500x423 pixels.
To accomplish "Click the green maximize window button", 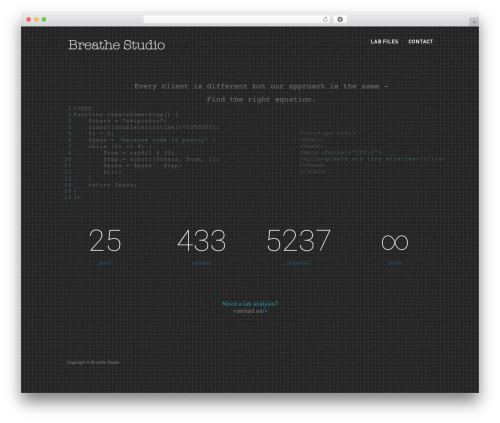I will pyautogui.click(x=44, y=19).
